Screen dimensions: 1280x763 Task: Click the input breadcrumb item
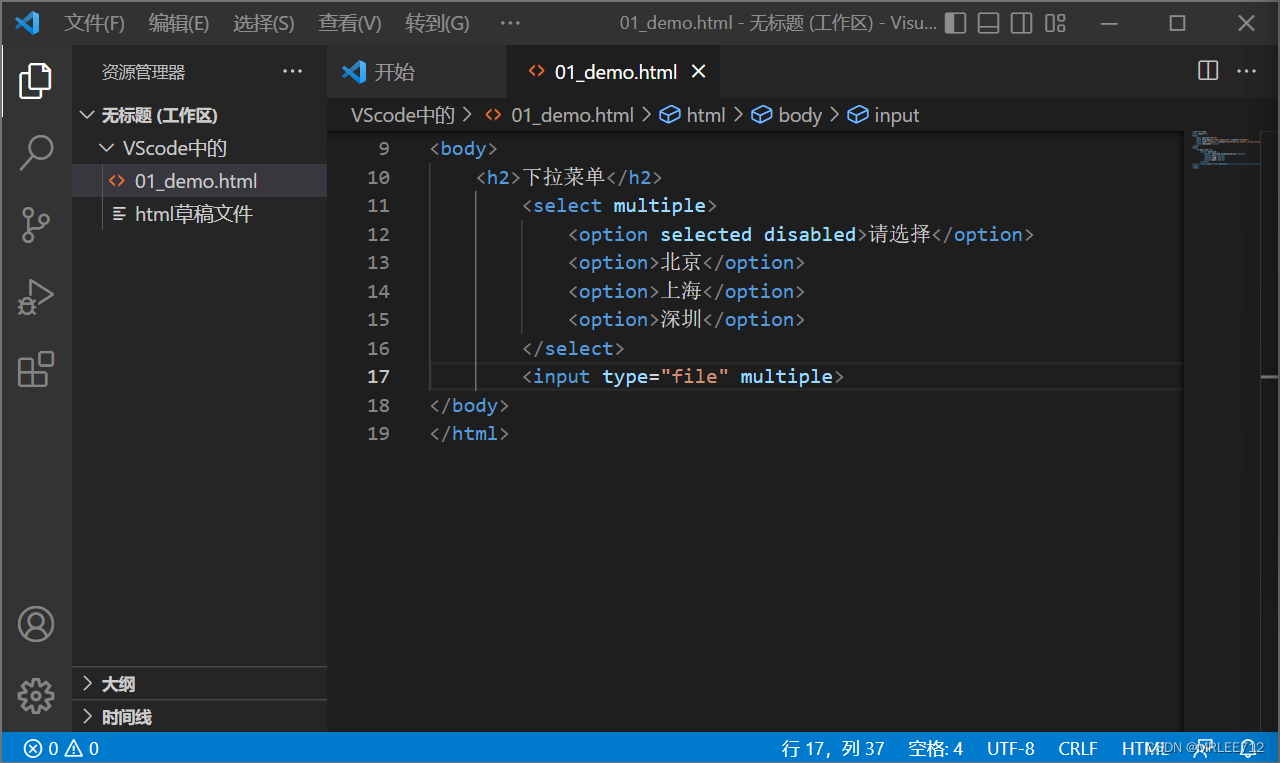897,115
